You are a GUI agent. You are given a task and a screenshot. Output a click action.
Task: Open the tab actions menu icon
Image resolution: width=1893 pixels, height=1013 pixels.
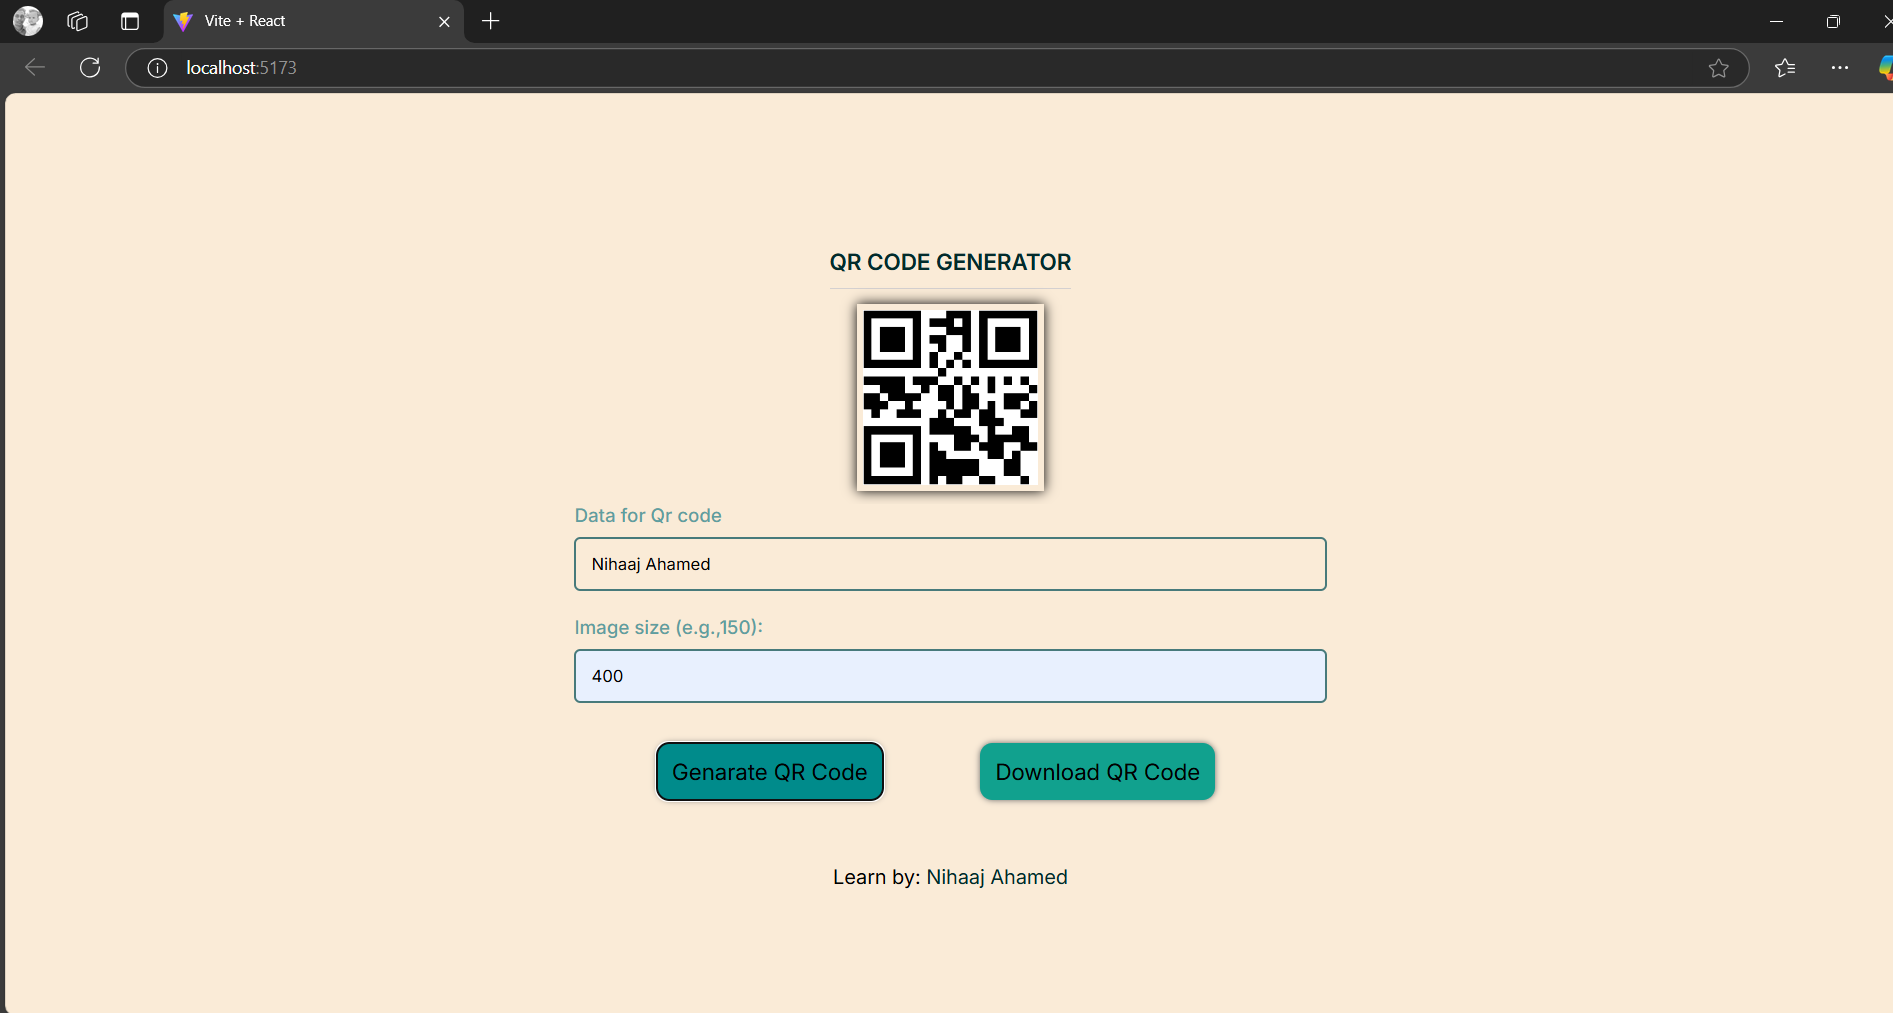[130, 21]
